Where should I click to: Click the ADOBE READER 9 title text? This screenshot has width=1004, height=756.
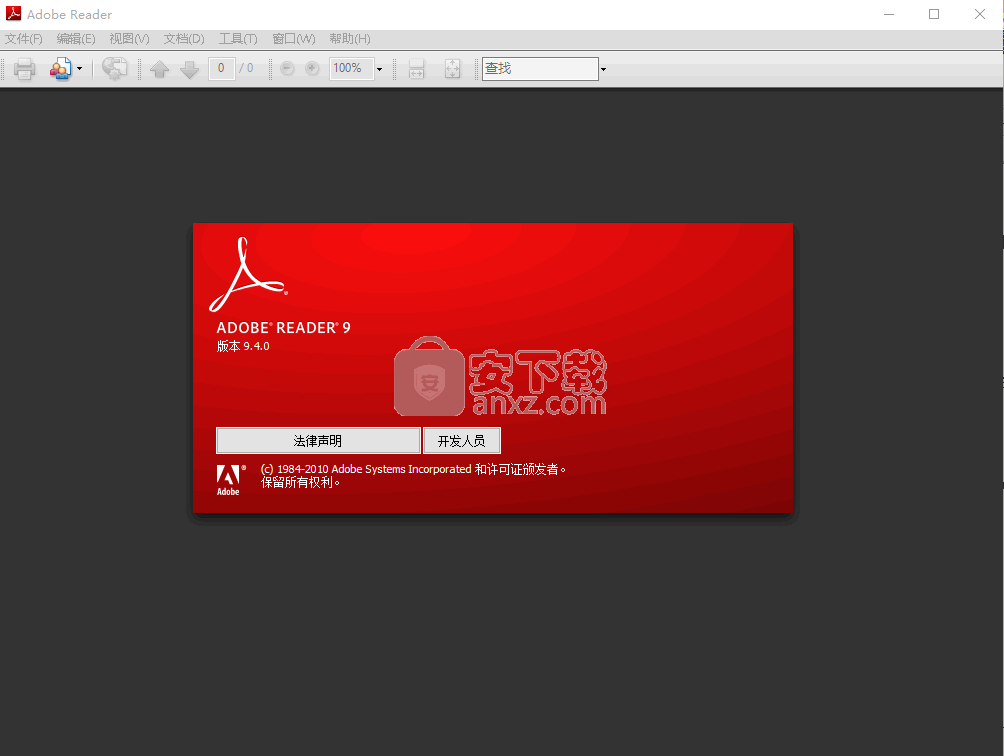pyautogui.click(x=284, y=328)
